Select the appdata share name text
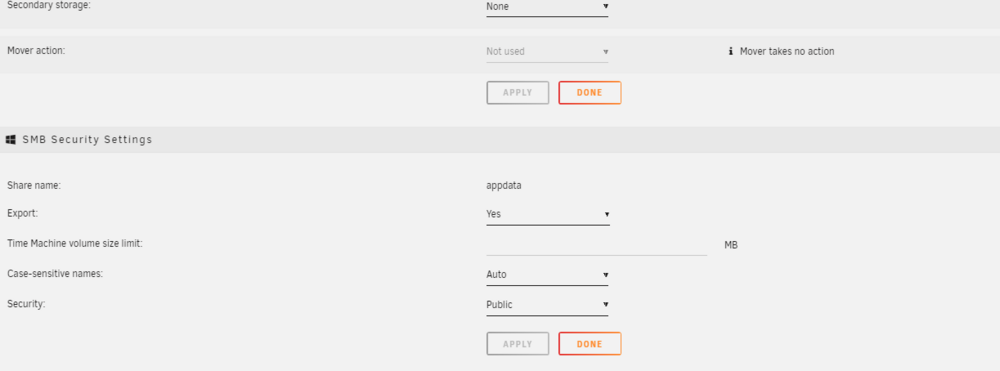This screenshot has height=371, width=1000. (504, 186)
